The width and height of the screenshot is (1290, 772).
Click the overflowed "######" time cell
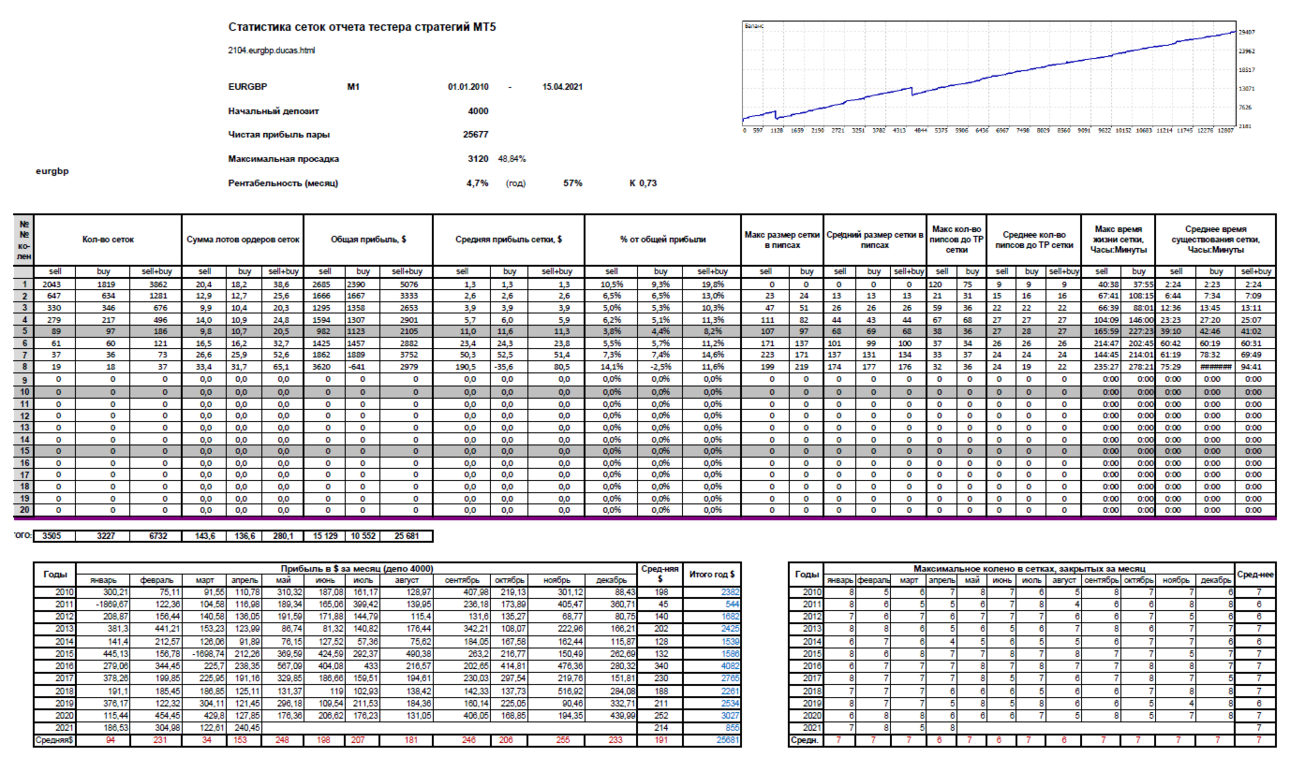[1217, 368]
